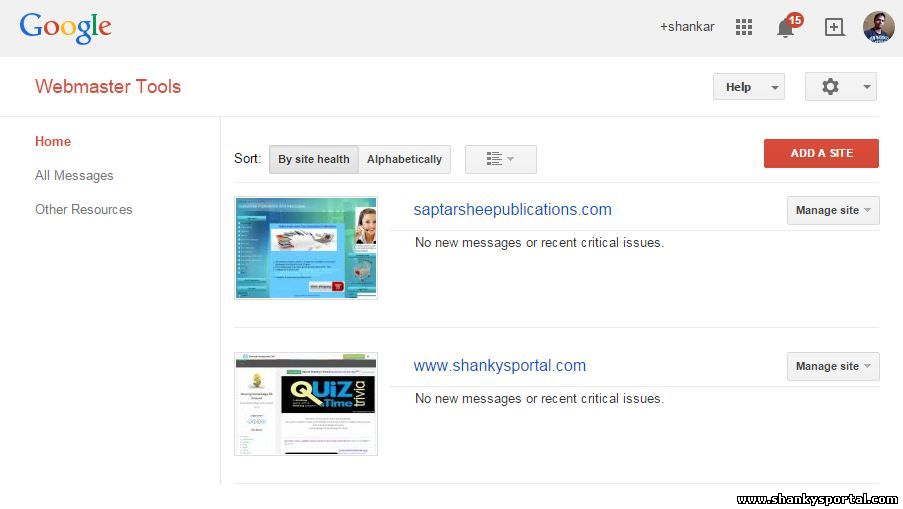Click the Webmaster Tools title
Screen dimensions: 903x509
[x=108, y=86]
